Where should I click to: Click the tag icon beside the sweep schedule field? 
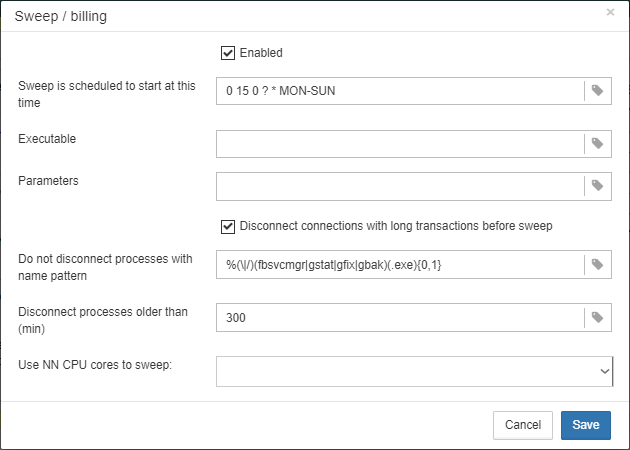coord(597,91)
